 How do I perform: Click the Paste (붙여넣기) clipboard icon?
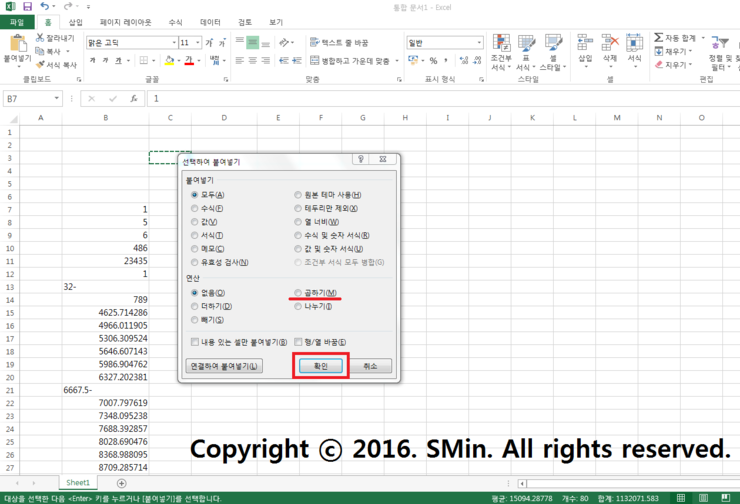(x=18, y=43)
